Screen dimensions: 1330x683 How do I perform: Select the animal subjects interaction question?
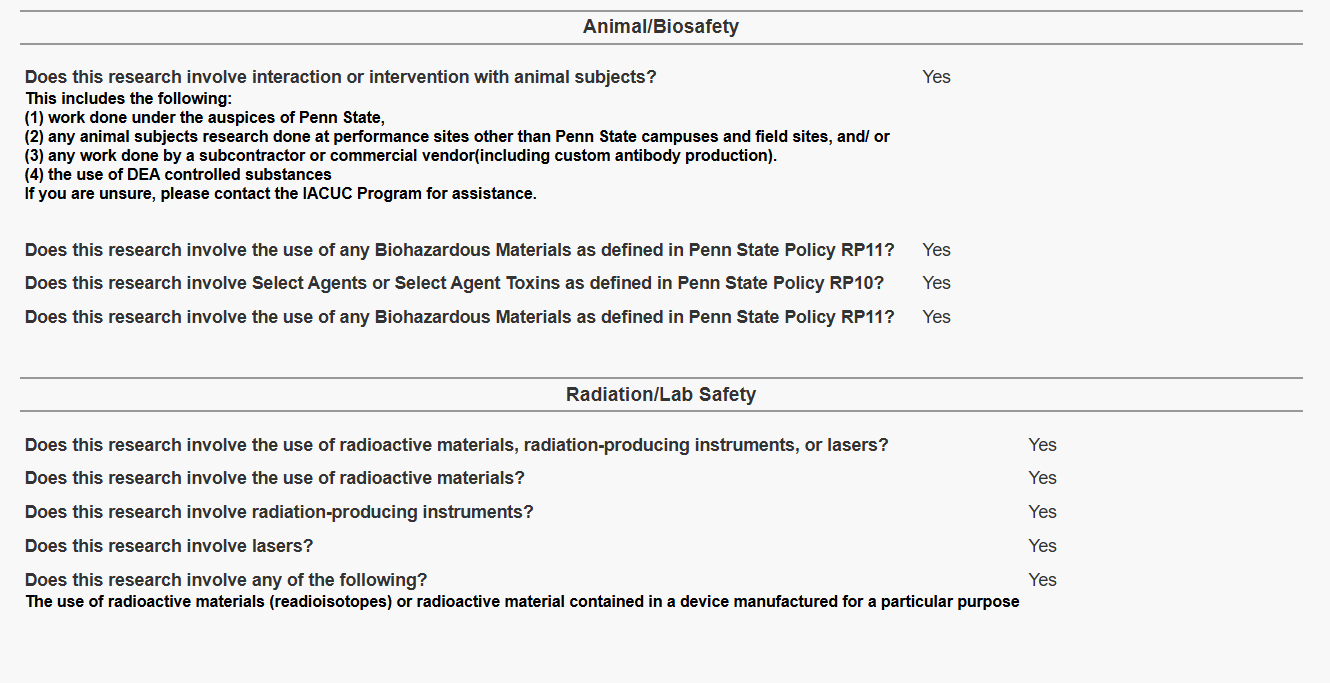[x=341, y=77]
